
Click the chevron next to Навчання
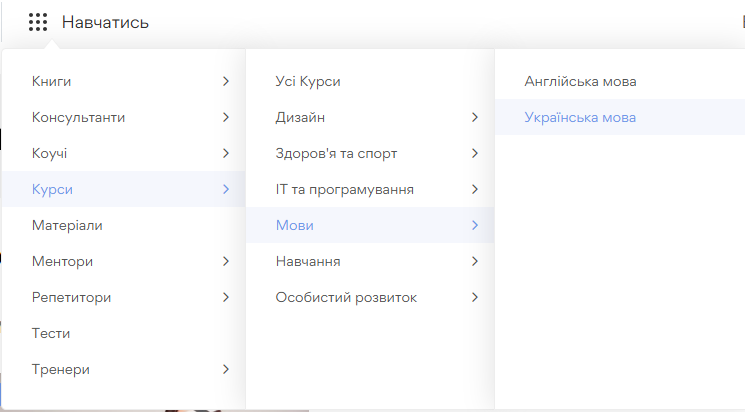pyautogui.click(x=474, y=261)
